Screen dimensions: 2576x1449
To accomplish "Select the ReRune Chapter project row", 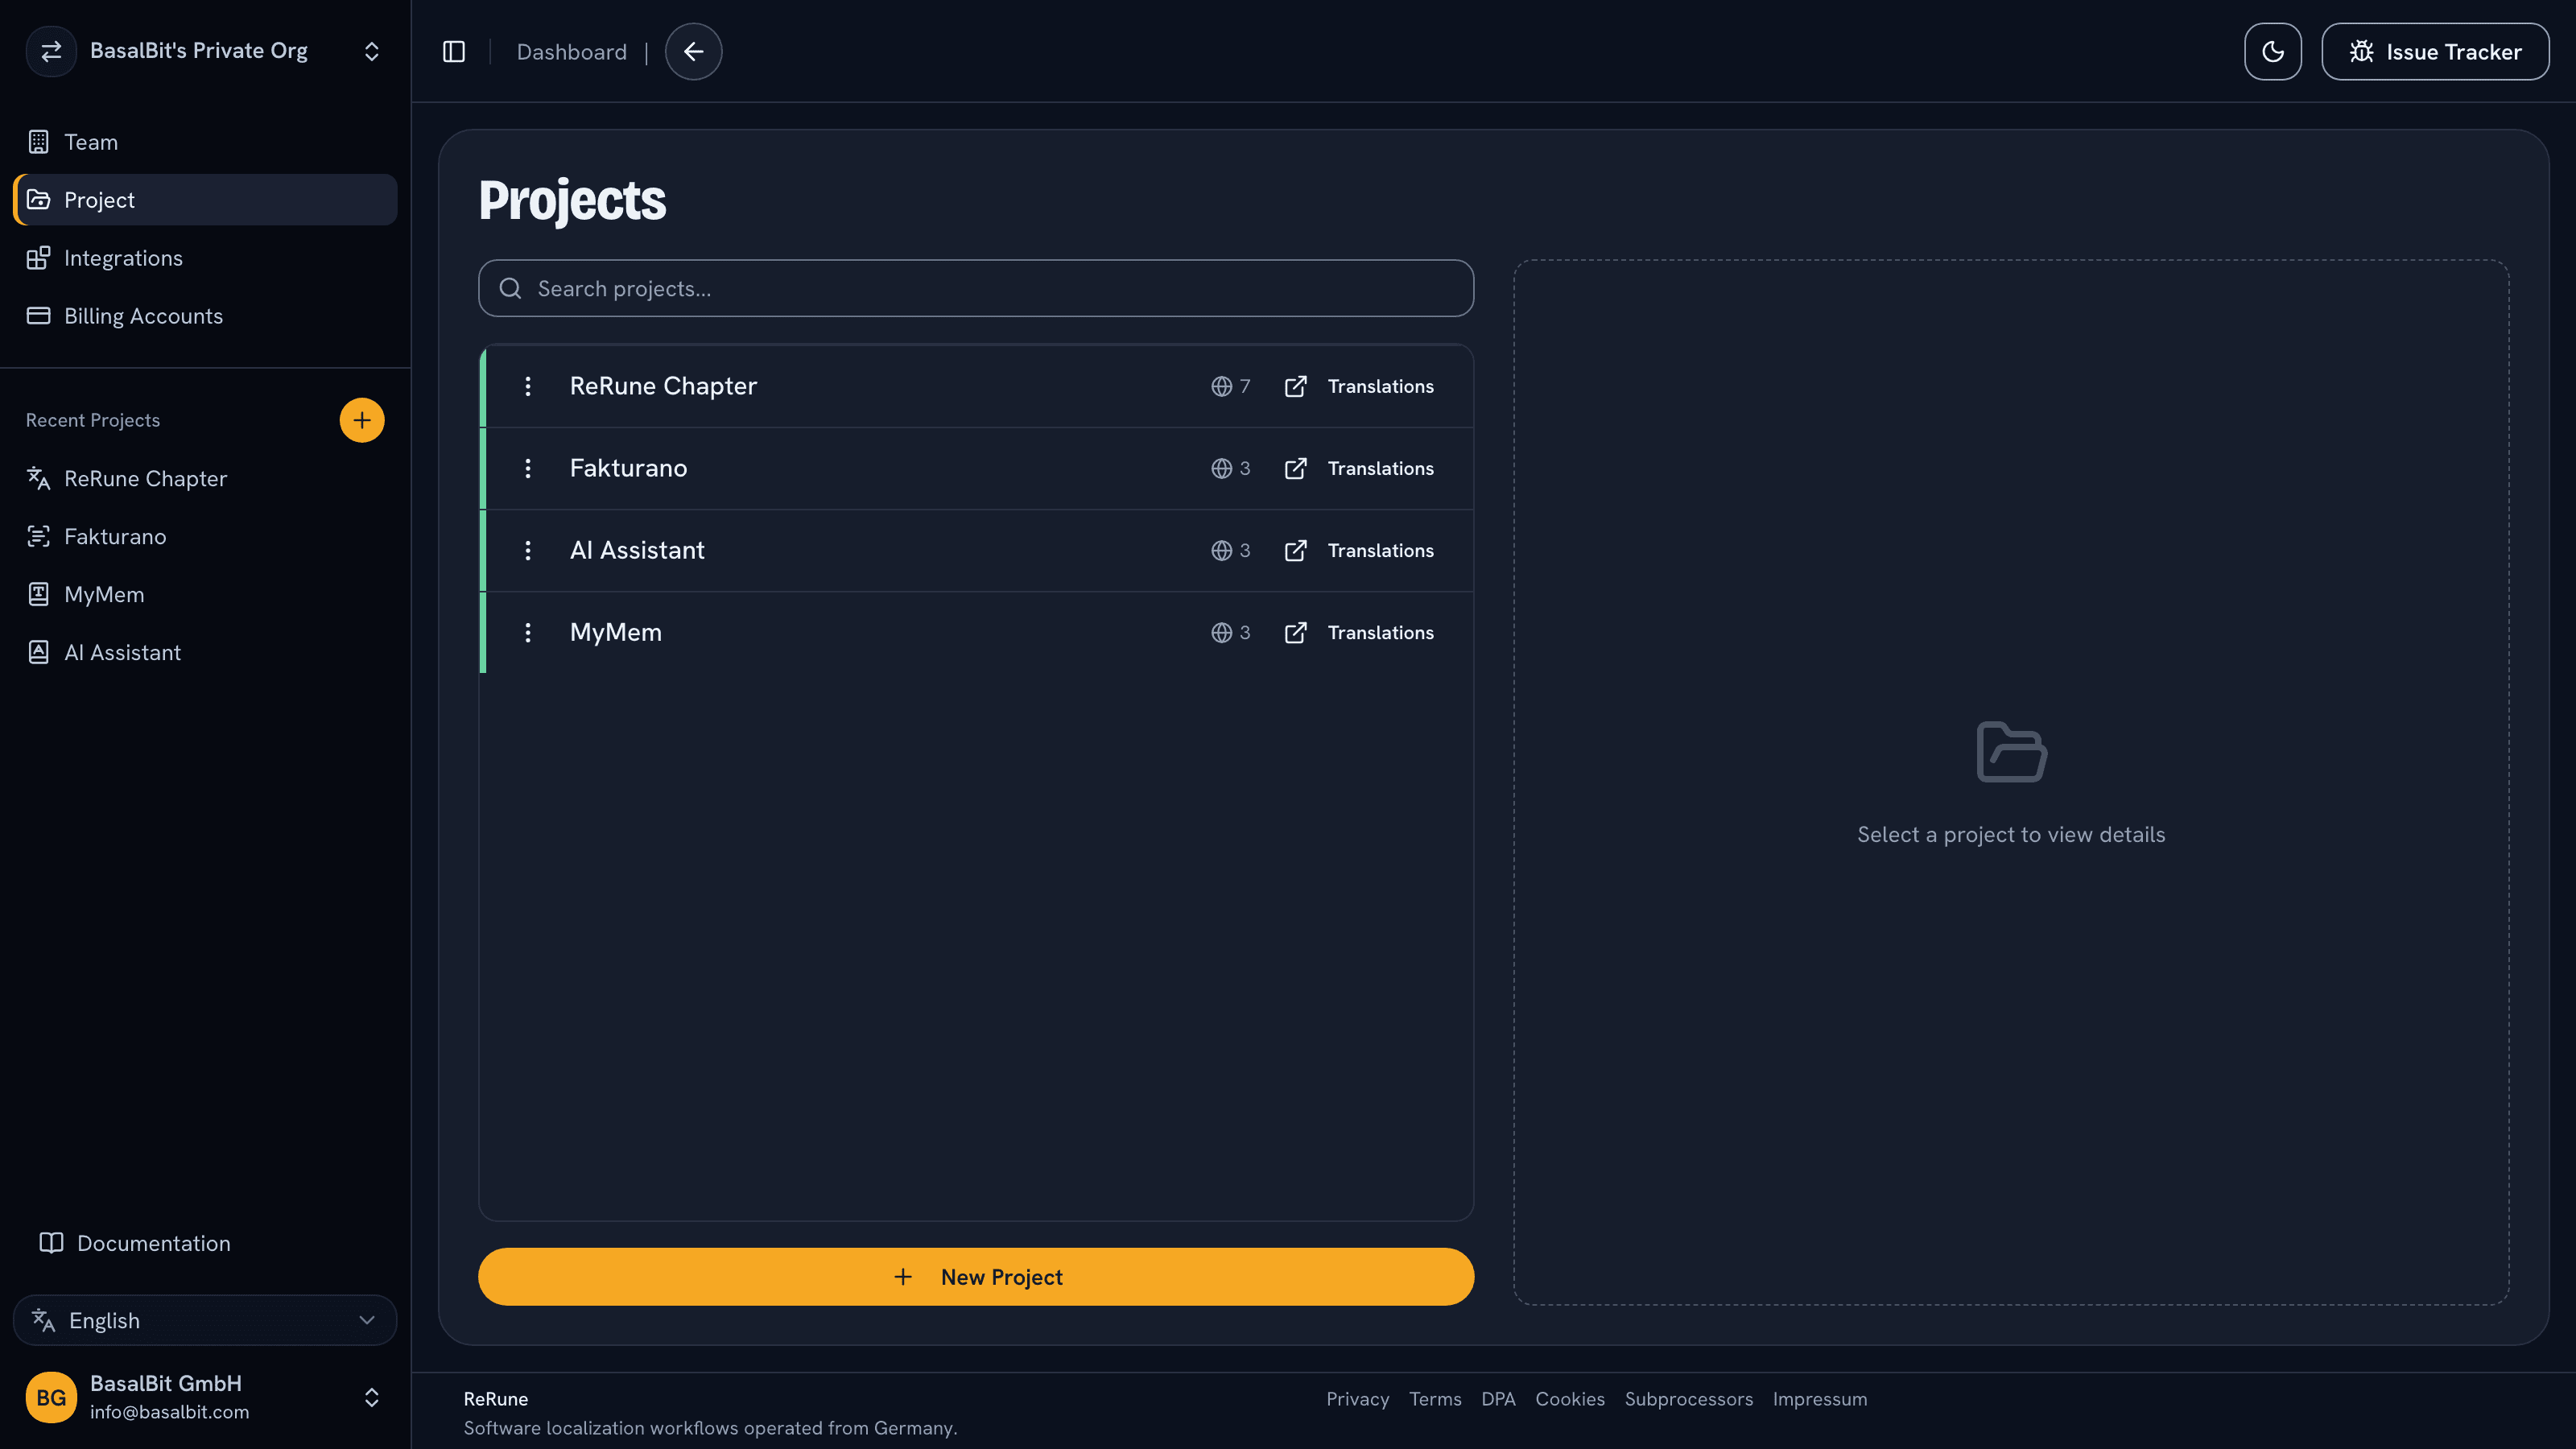I will point(977,386).
